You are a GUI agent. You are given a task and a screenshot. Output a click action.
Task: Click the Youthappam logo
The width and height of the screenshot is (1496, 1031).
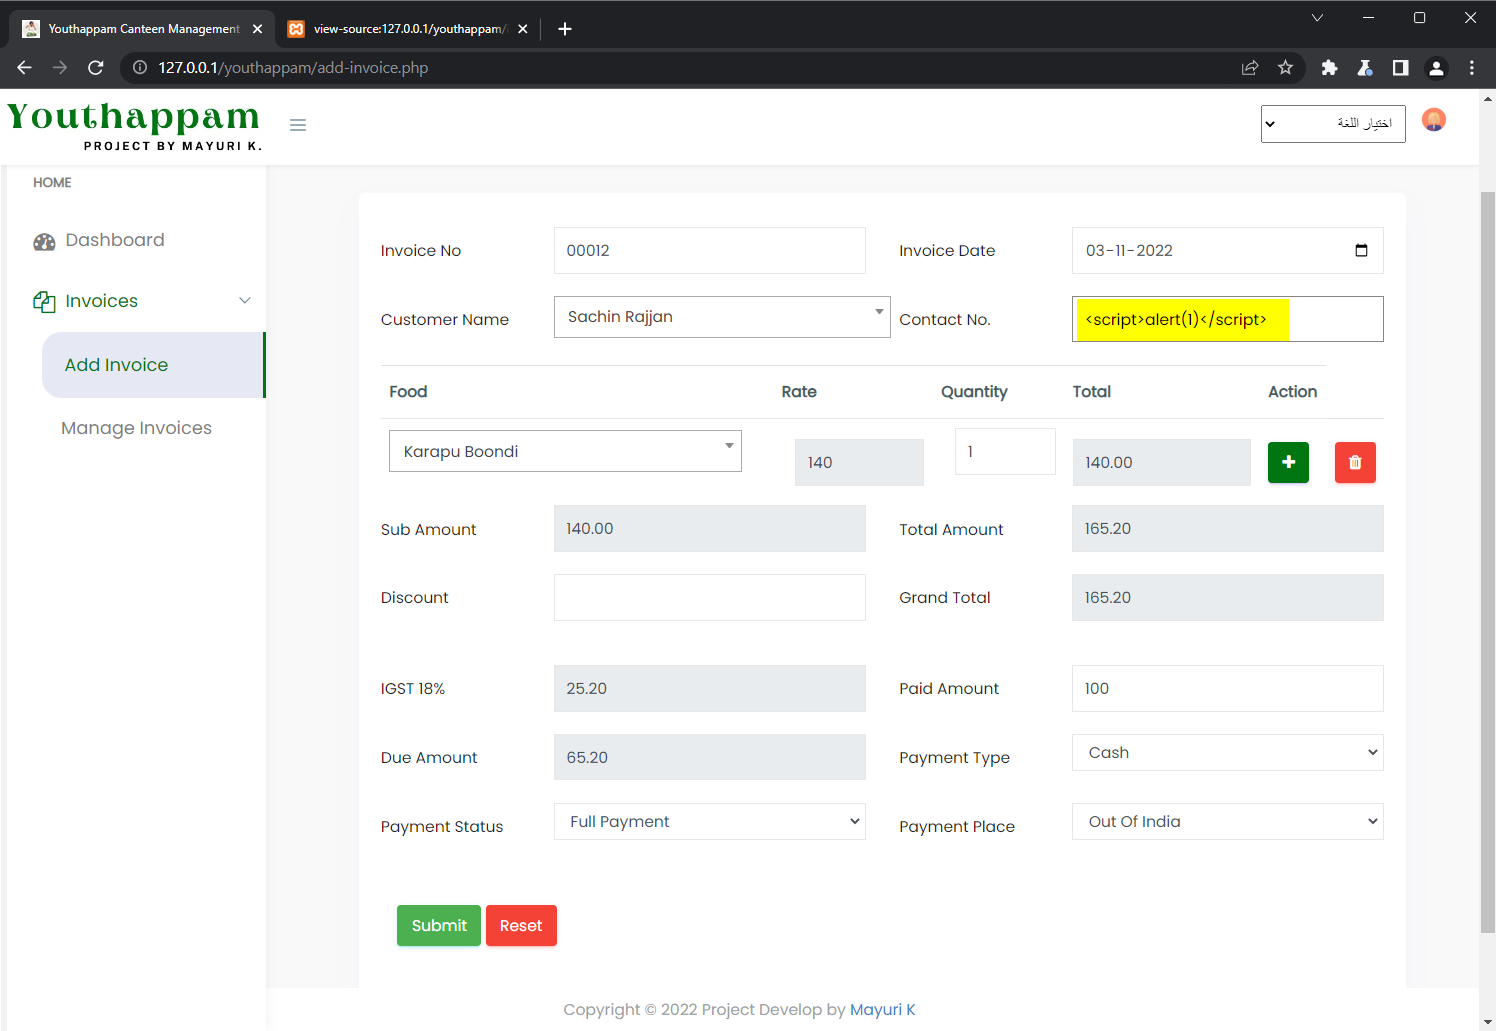pos(134,125)
